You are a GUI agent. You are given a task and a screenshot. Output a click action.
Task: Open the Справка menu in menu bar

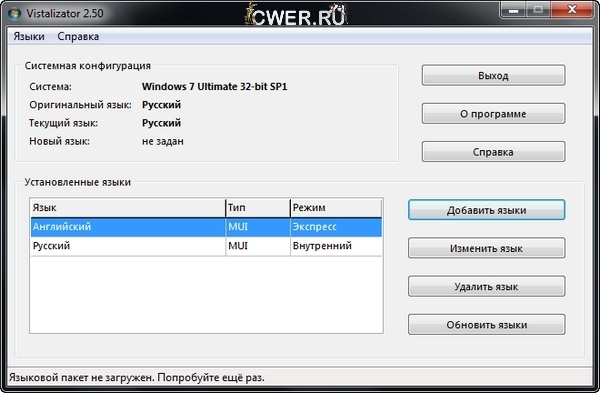pyautogui.click(x=78, y=36)
